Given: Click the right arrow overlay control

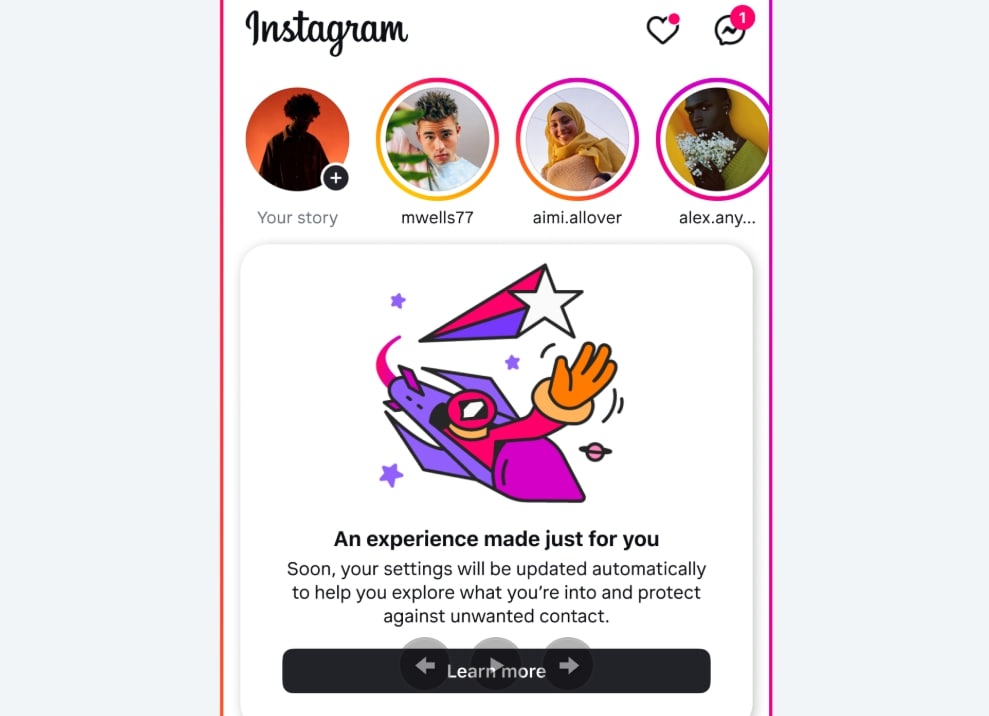Looking at the screenshot, I should point(568,665).
